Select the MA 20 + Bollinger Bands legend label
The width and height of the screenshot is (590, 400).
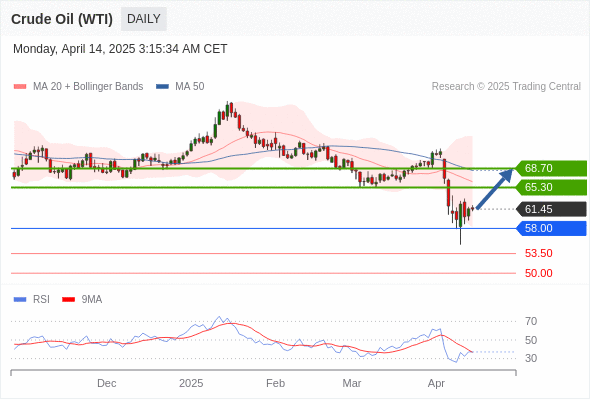(x=88, y=87)
